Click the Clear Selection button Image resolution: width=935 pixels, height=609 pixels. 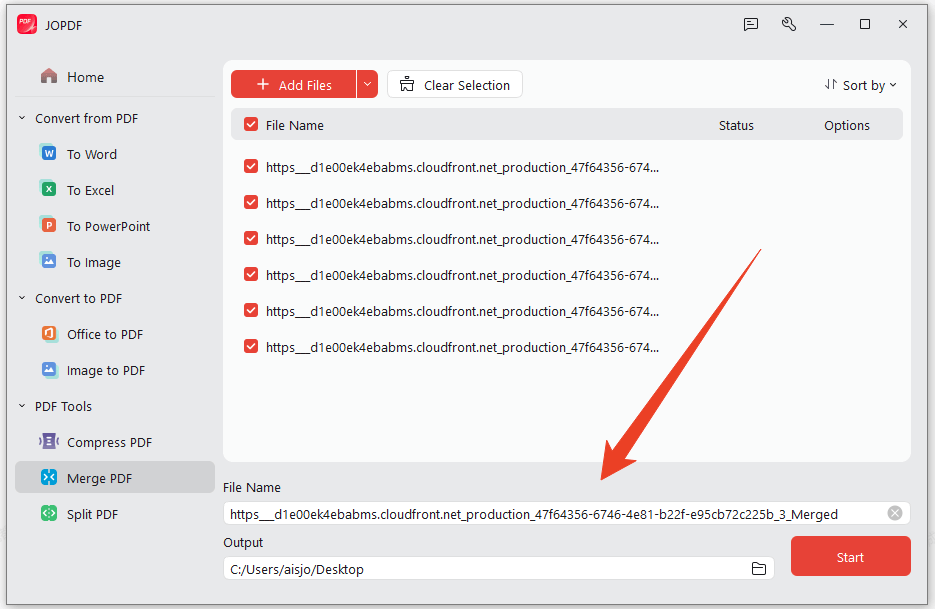click(455, 84)
